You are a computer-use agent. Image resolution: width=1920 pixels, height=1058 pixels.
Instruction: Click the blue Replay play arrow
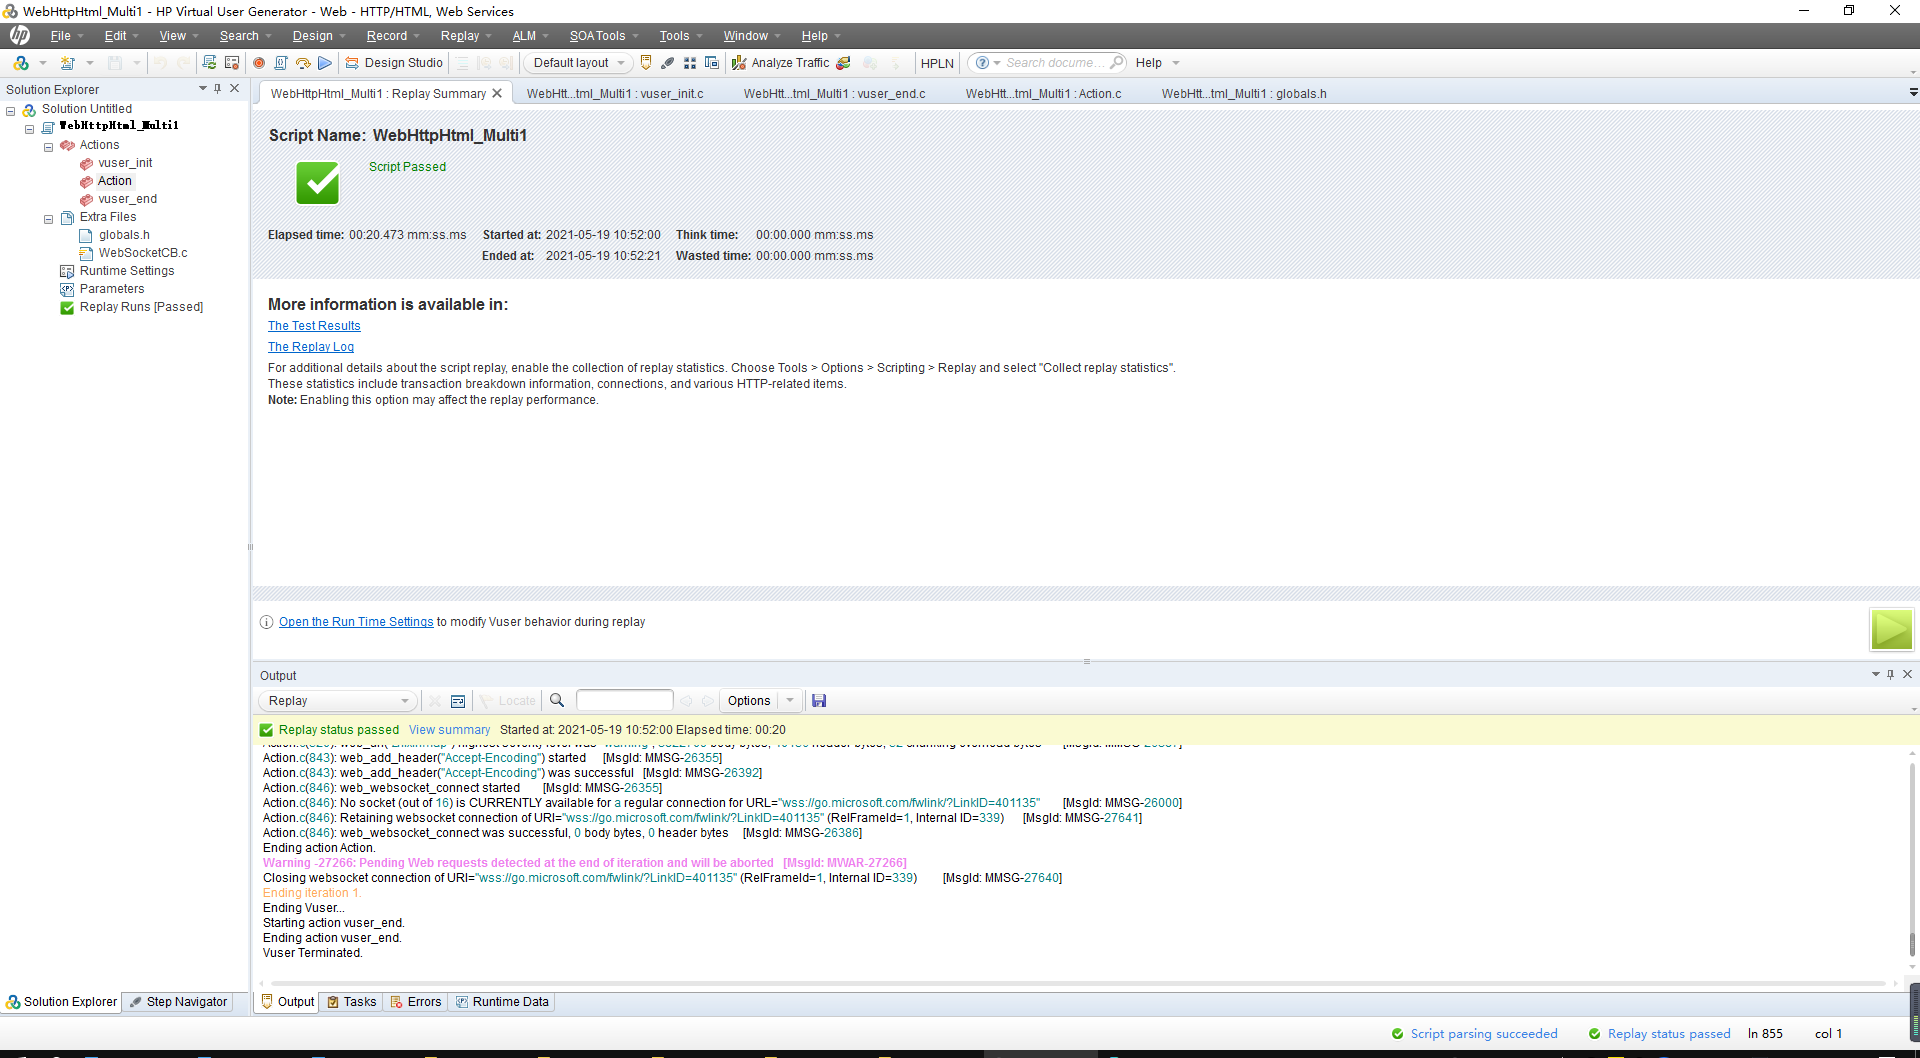pos(325,63)
